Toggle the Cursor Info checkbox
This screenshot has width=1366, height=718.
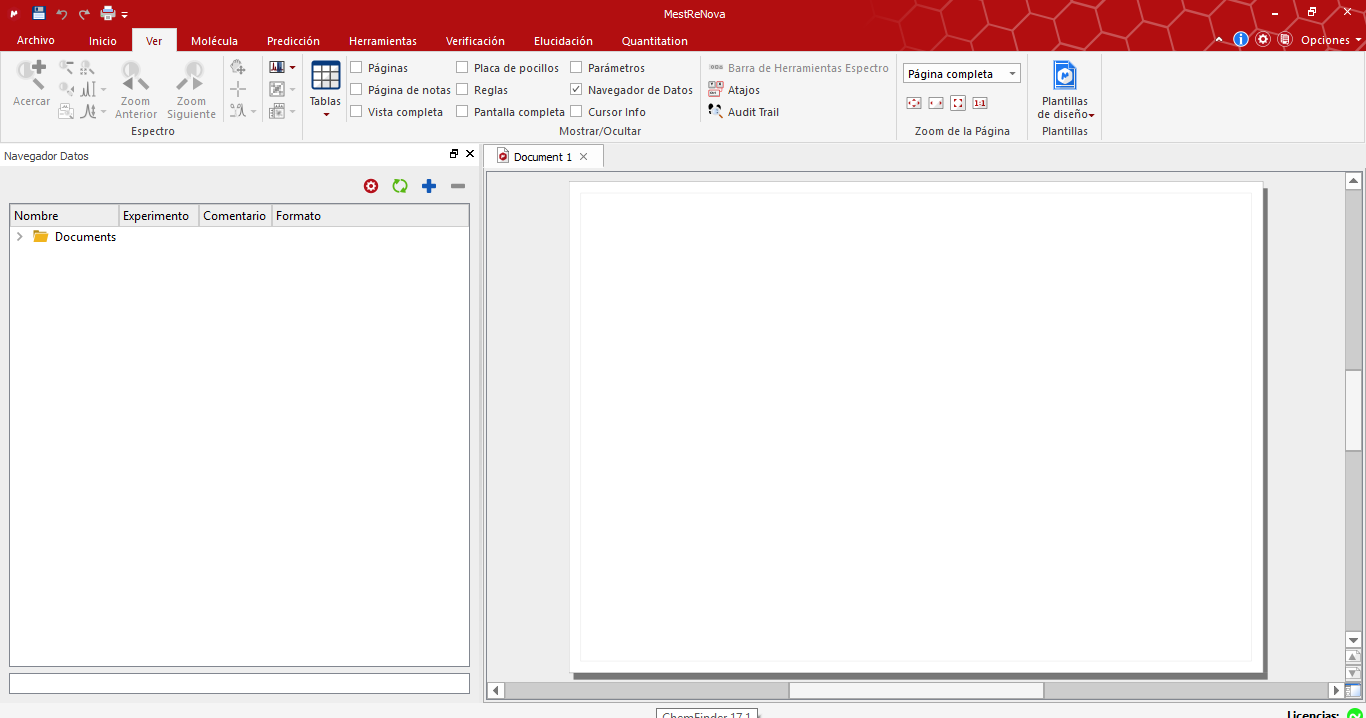click(577, 112)
